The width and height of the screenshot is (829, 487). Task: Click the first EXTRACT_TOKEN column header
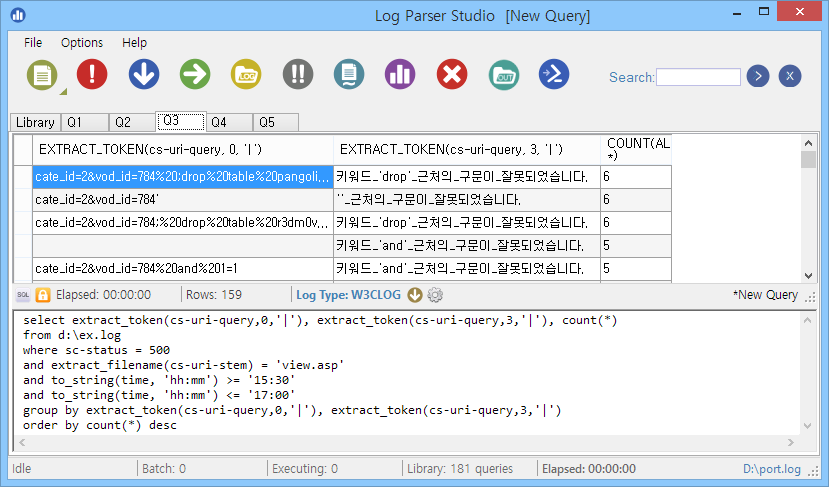point(183,150)
